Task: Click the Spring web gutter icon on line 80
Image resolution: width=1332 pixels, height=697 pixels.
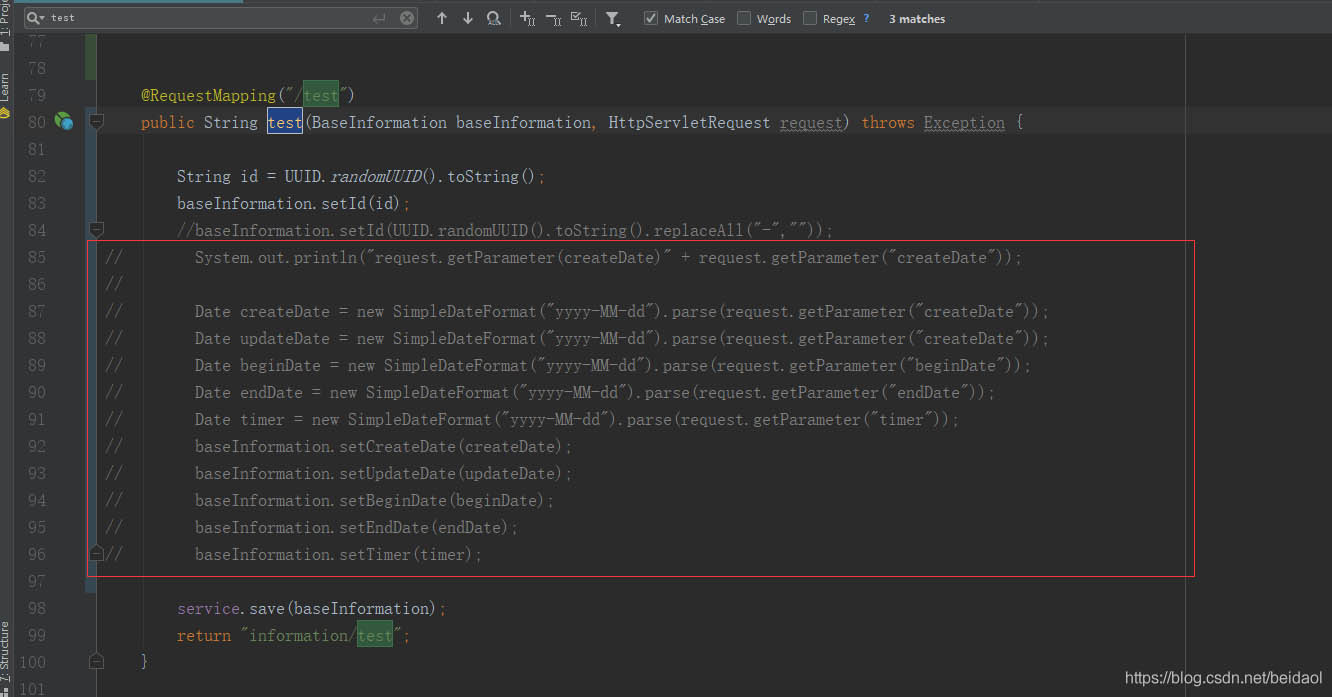Action: [x=64, y=122]
